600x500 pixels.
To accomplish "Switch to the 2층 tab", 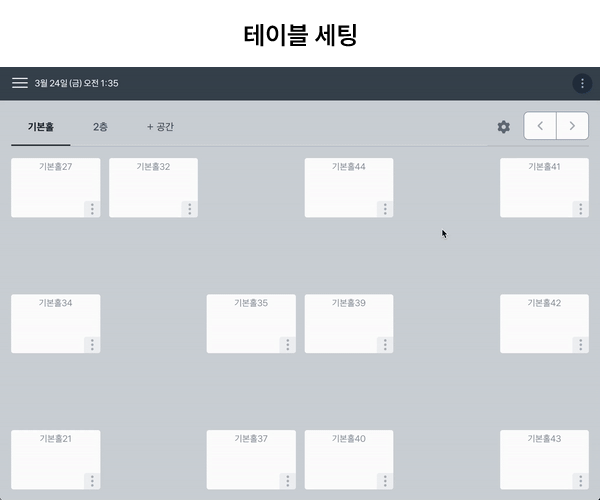I will tap(100, 127).
